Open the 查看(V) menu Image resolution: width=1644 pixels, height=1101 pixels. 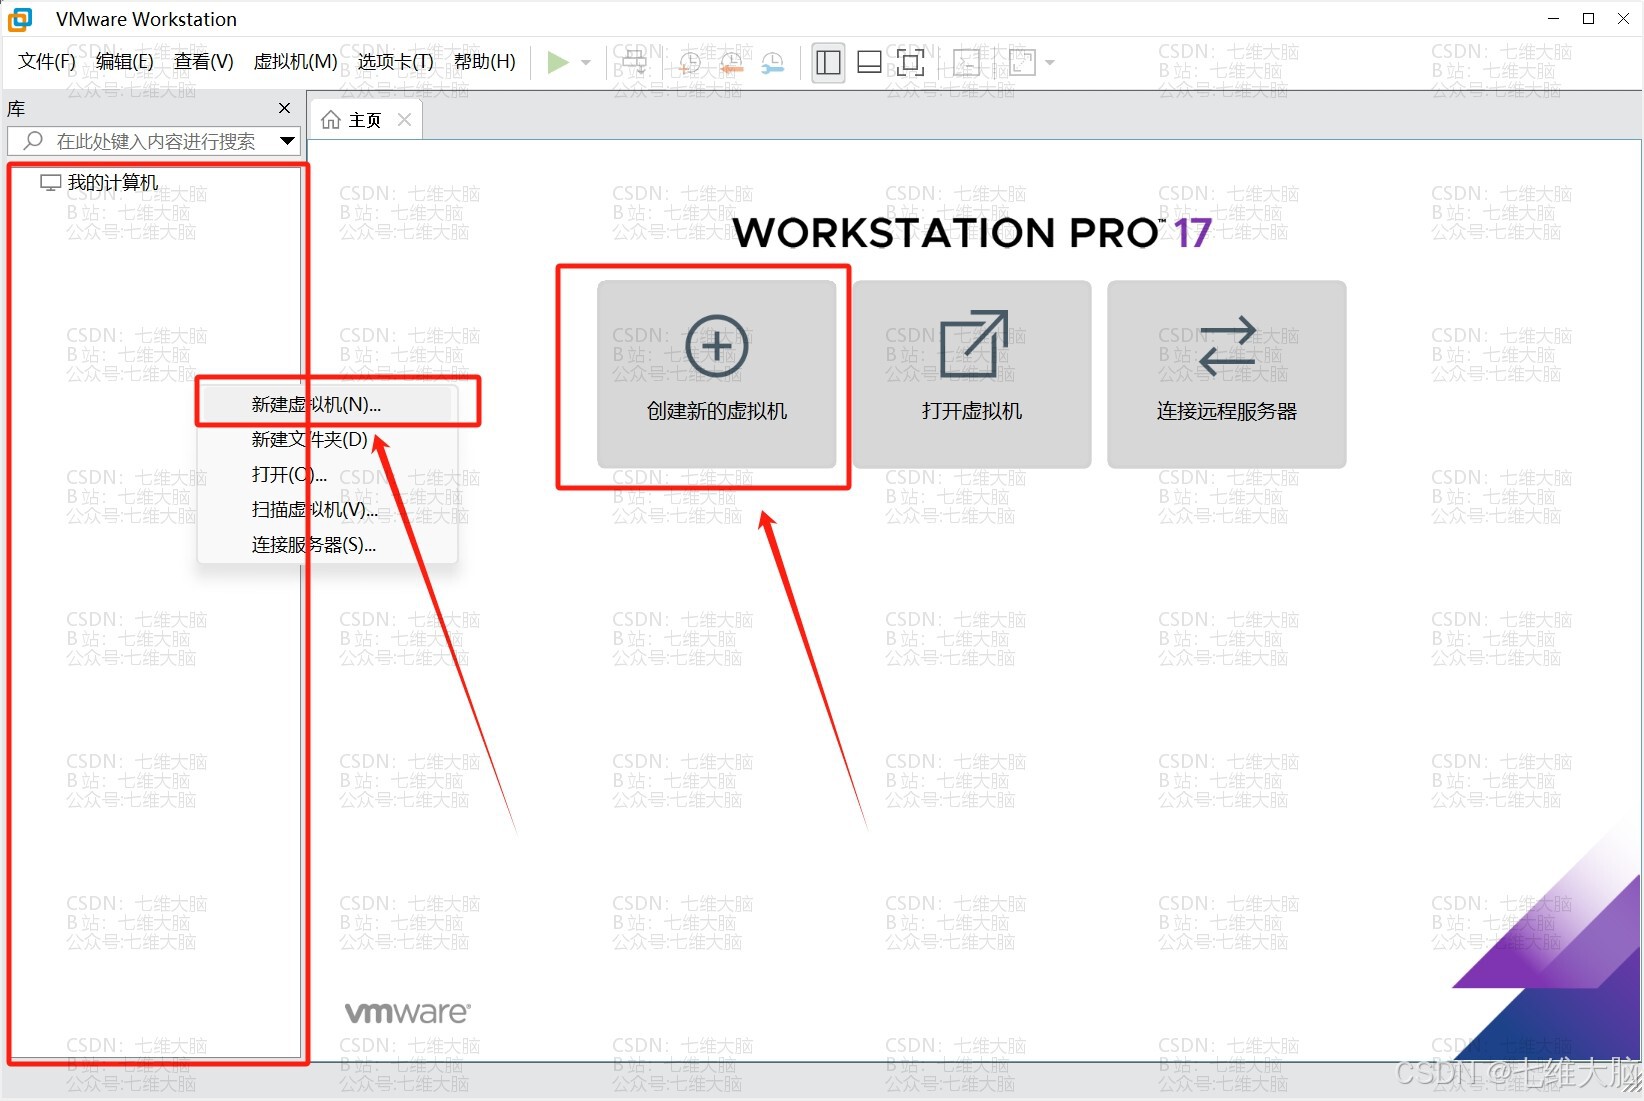click(203, 62)
